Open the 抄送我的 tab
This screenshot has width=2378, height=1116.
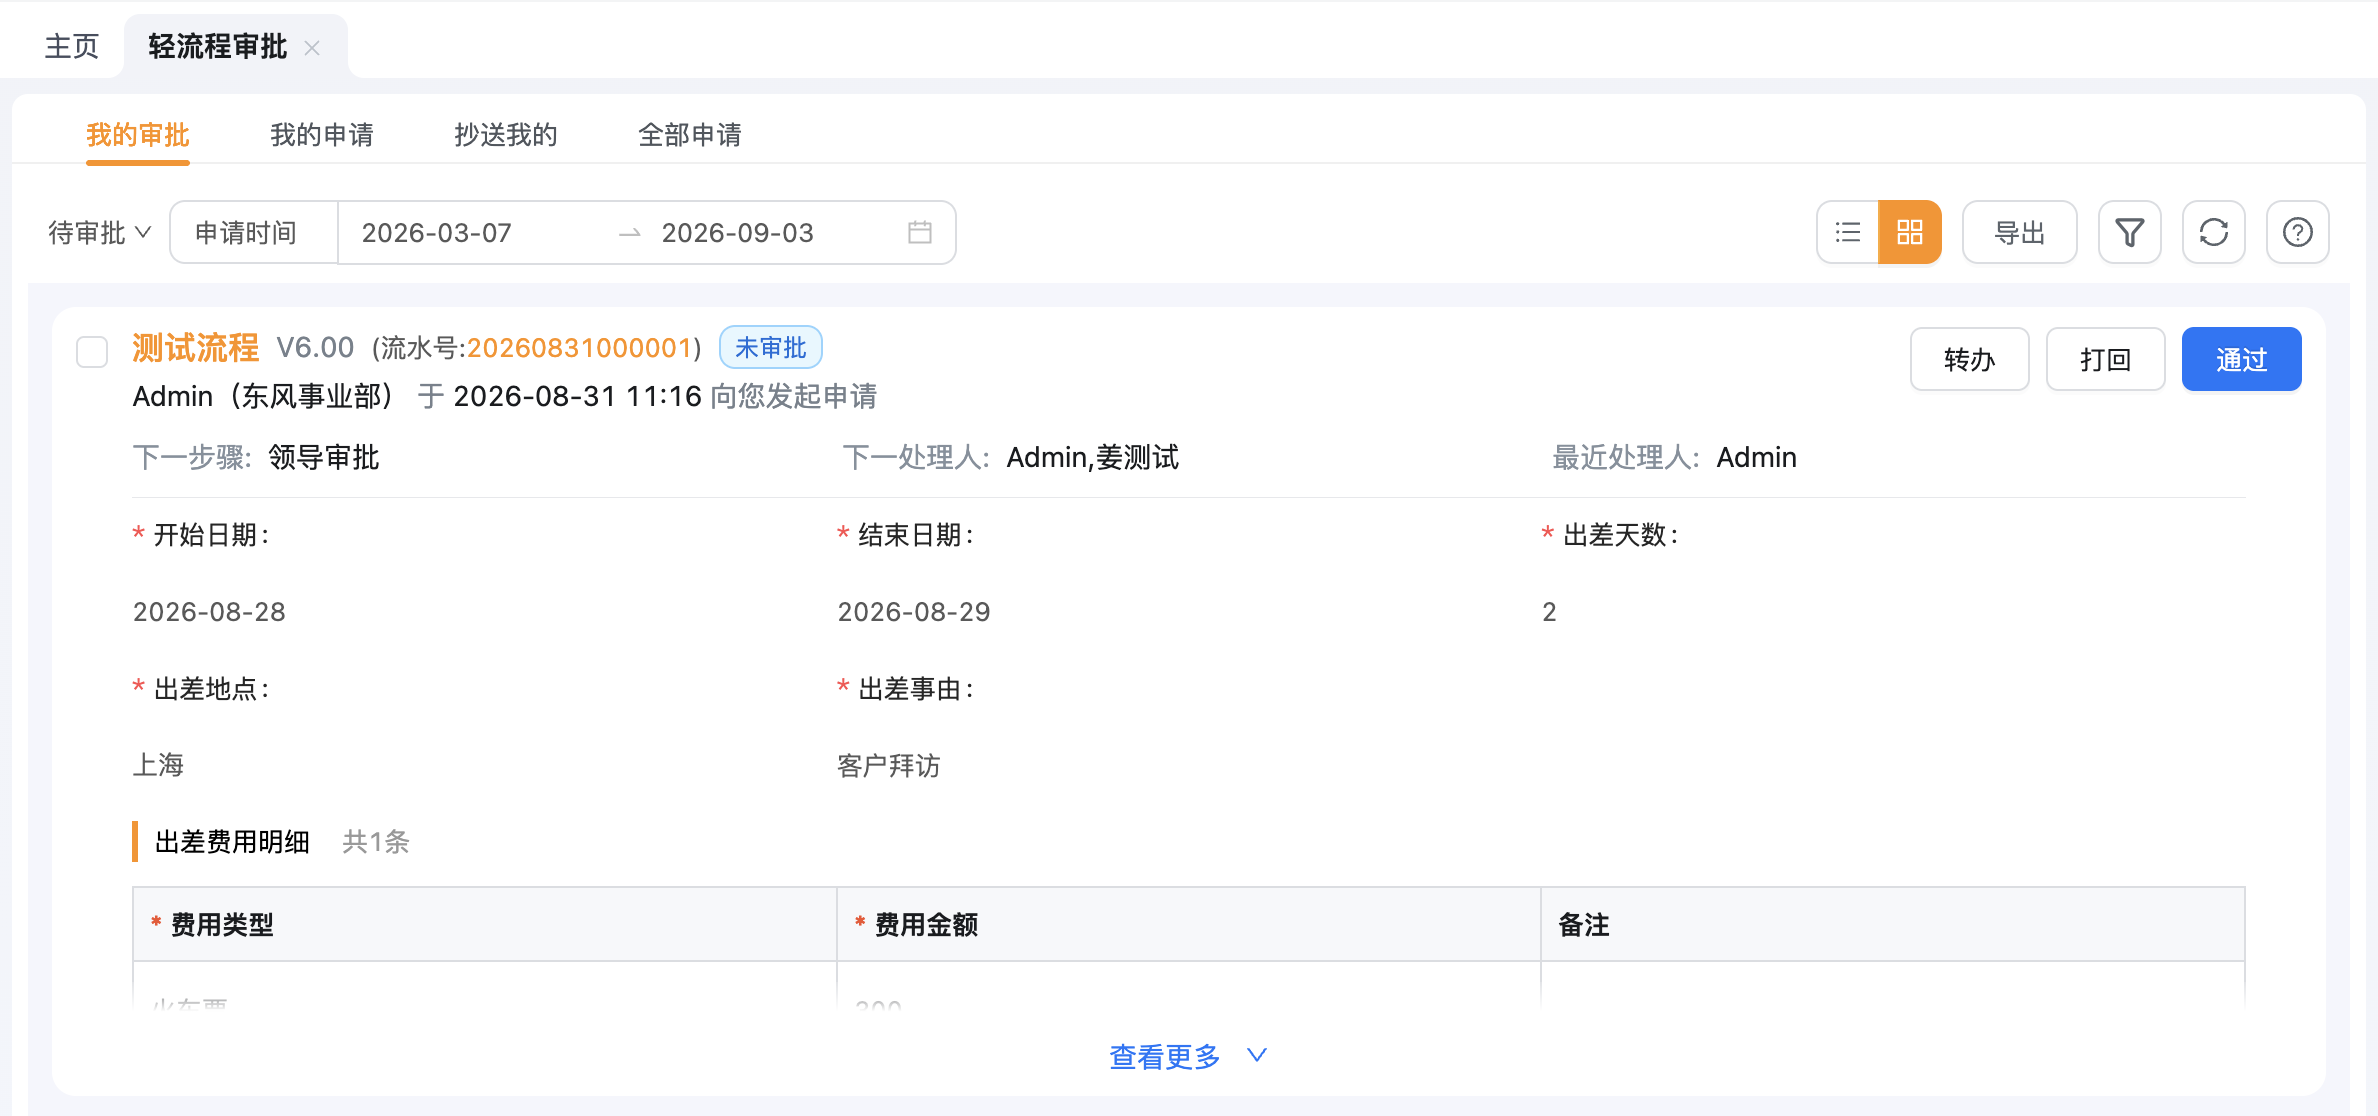(x=506, y=135)
